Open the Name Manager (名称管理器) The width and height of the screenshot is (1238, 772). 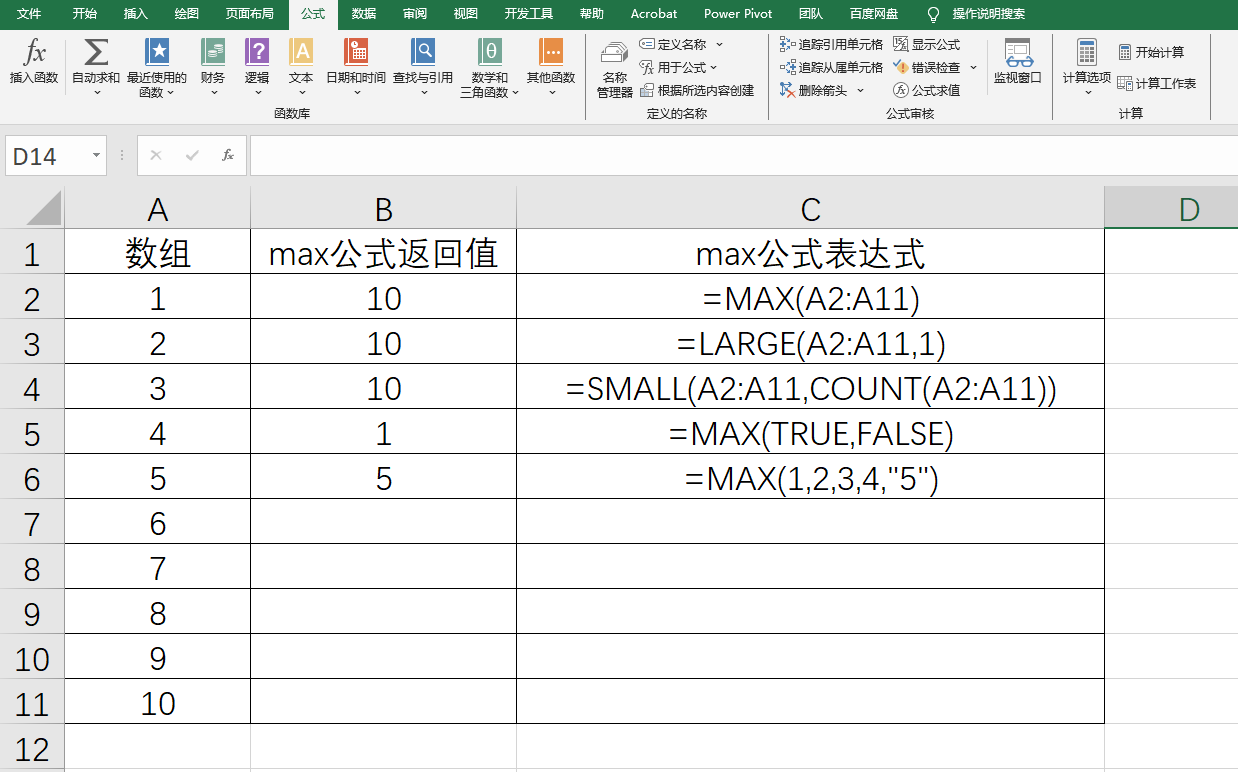click(615, 68)
